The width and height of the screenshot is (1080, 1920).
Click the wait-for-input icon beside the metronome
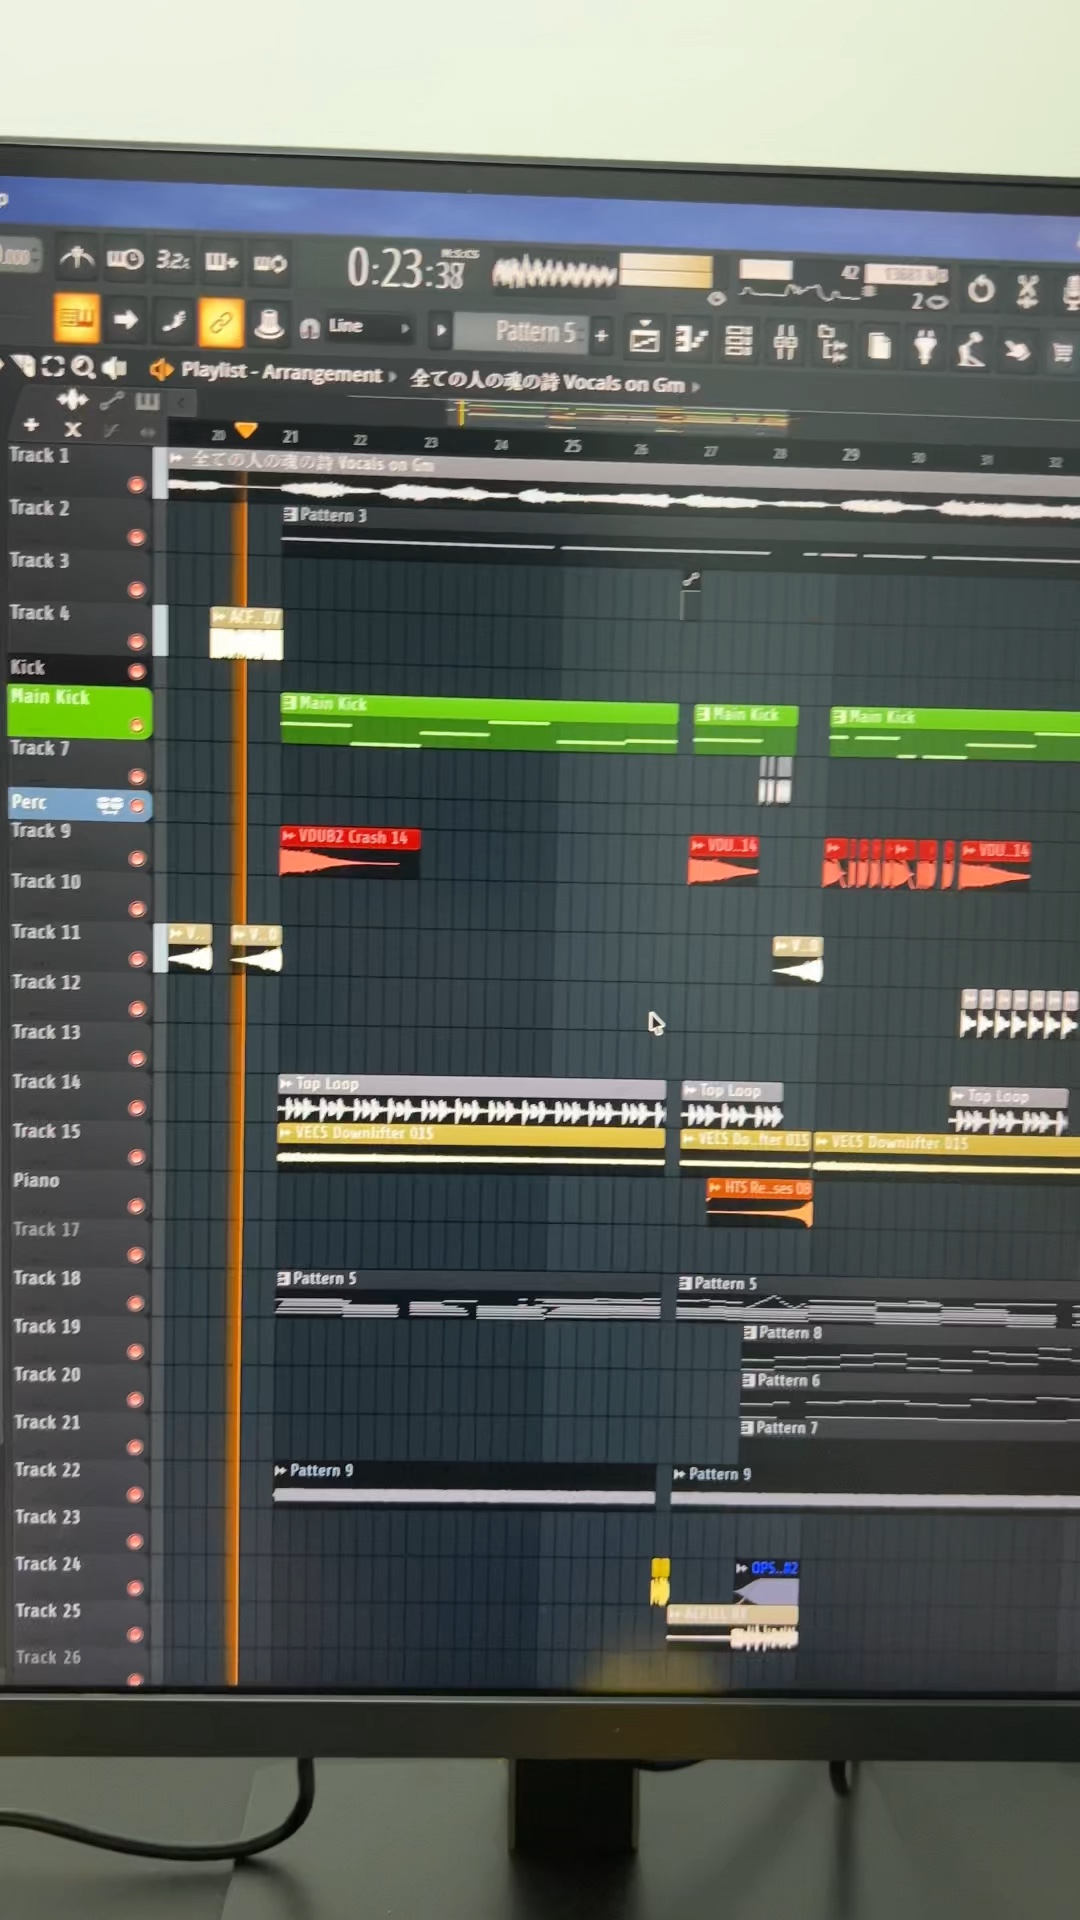124,260
